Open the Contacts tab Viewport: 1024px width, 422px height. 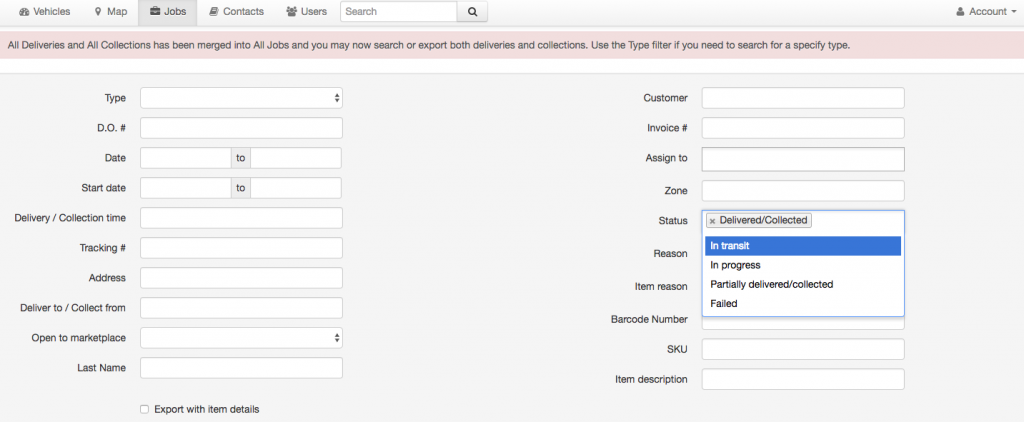[x=236, y=12]
